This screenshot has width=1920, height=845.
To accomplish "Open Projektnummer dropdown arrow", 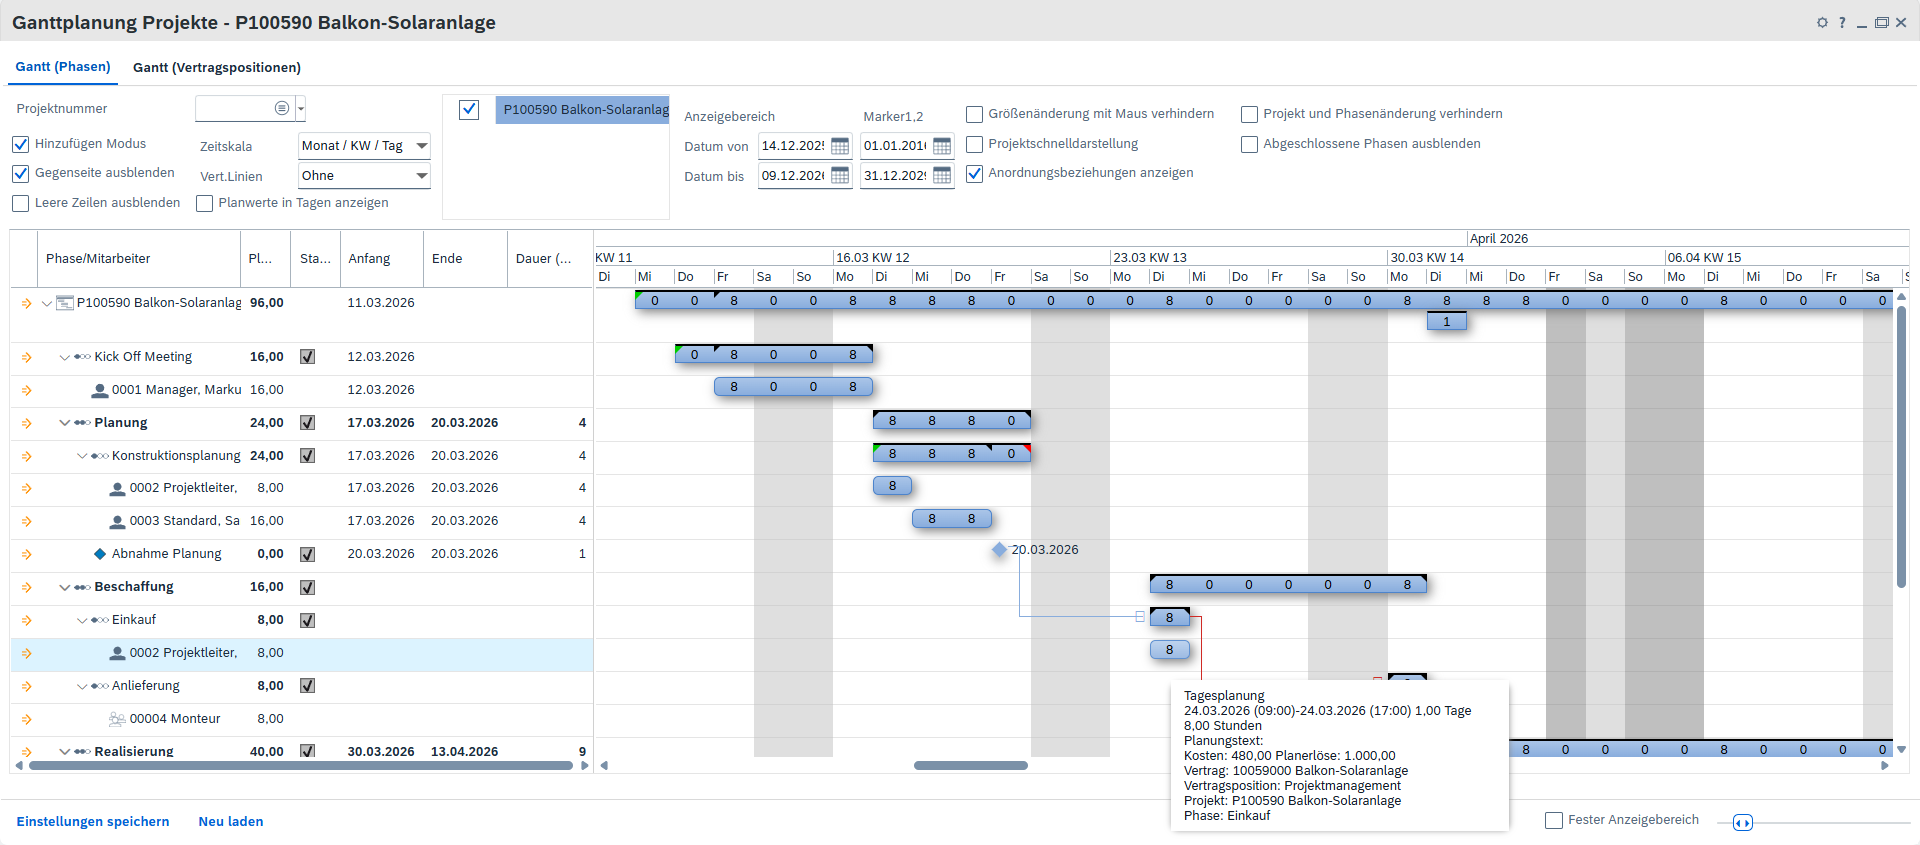I will pyautogui.click(x=300, y=108).
